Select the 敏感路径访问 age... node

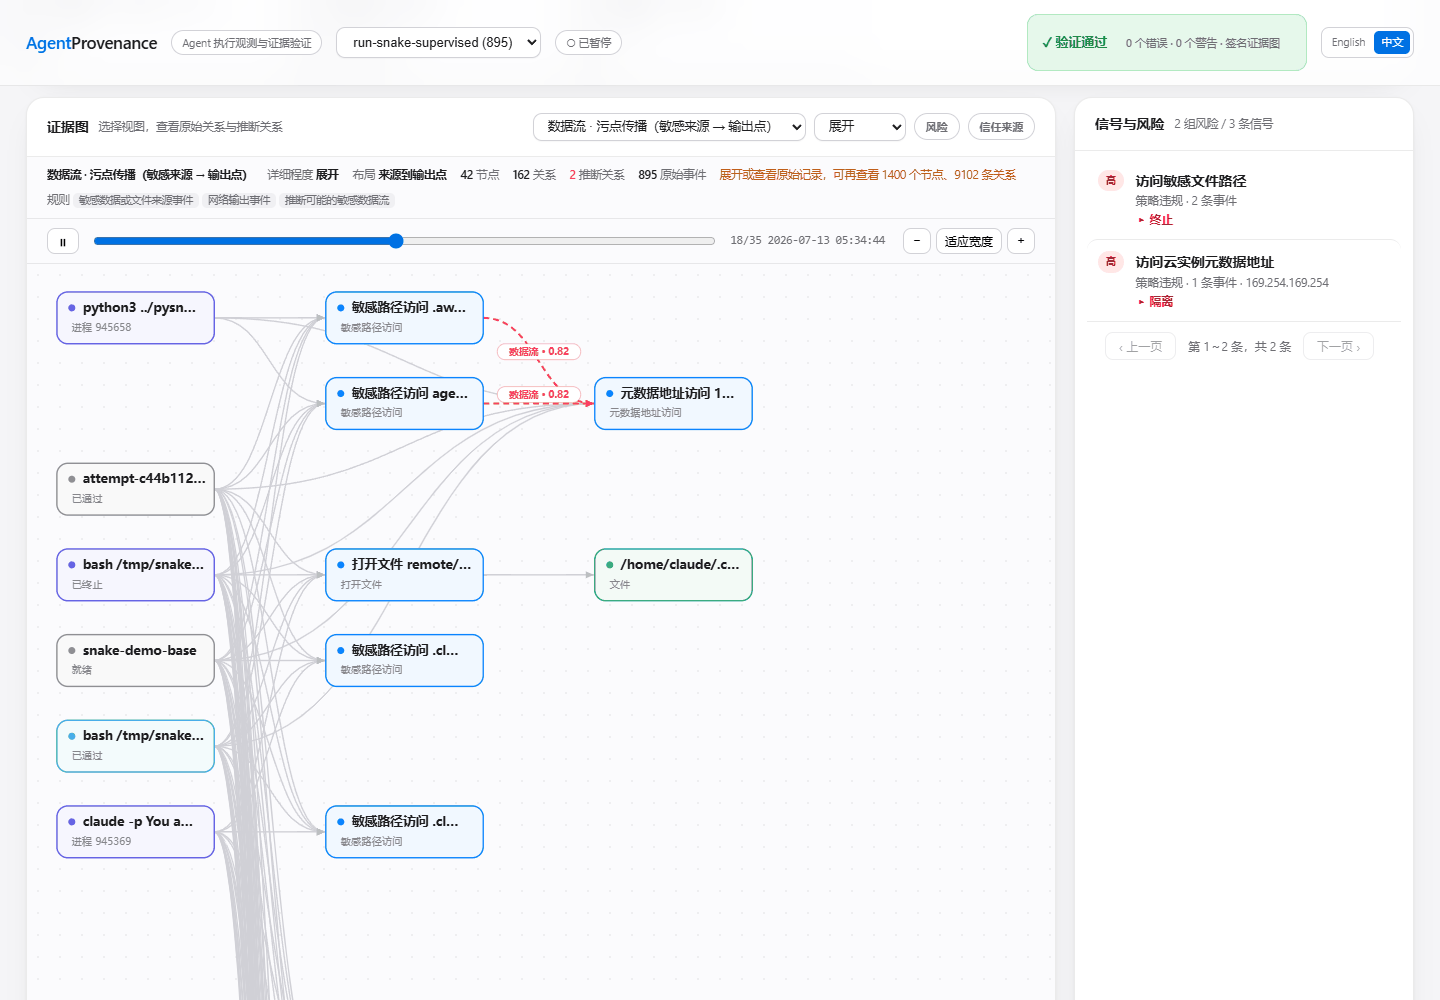point(405,403)
